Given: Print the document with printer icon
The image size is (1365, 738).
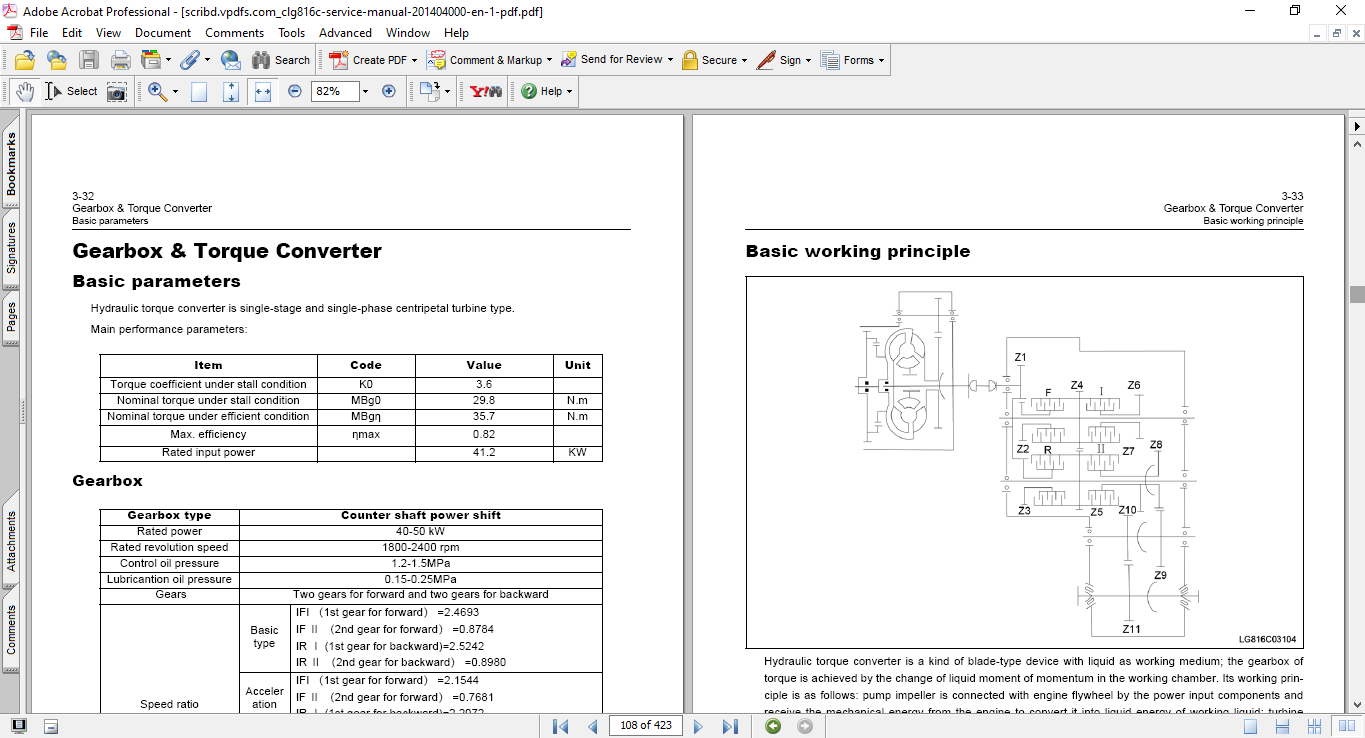Looking at the screenshot, I should coord(121,60).
